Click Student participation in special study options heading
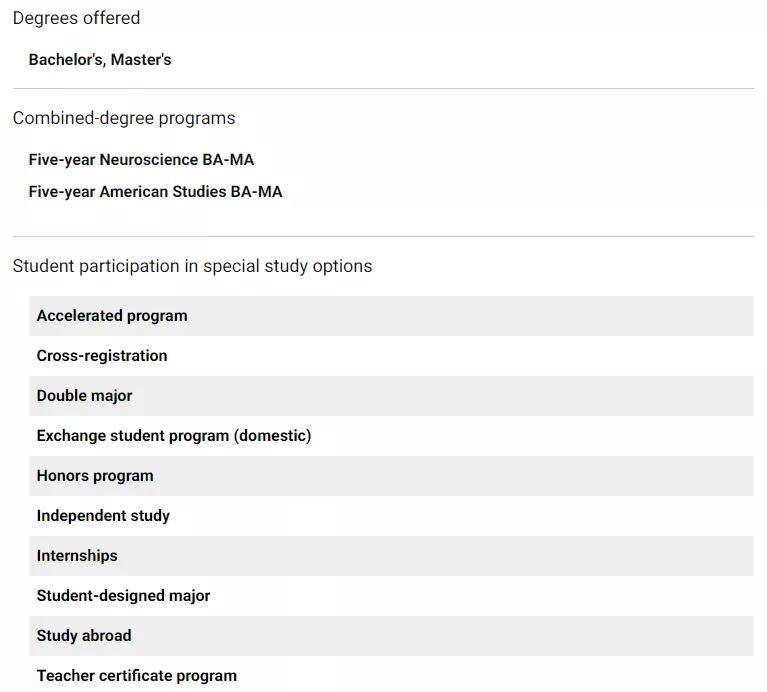Screen dimensions: 767x692 coord(192,267)
